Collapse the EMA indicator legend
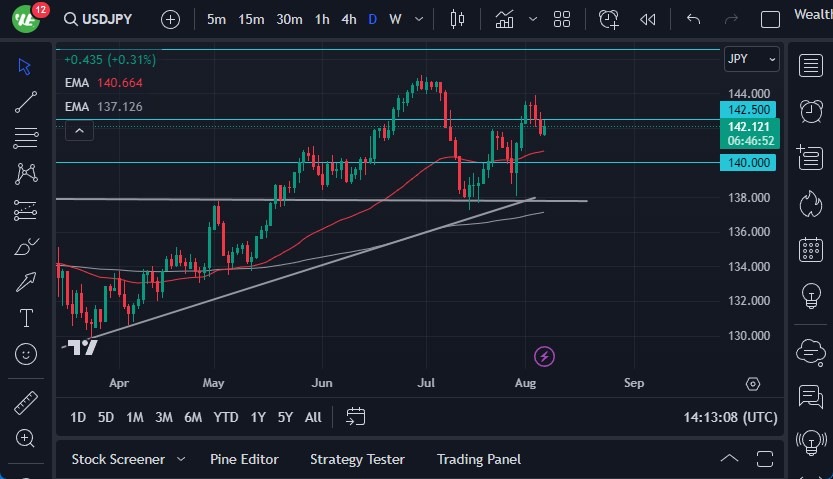 [x=79, y=130]
